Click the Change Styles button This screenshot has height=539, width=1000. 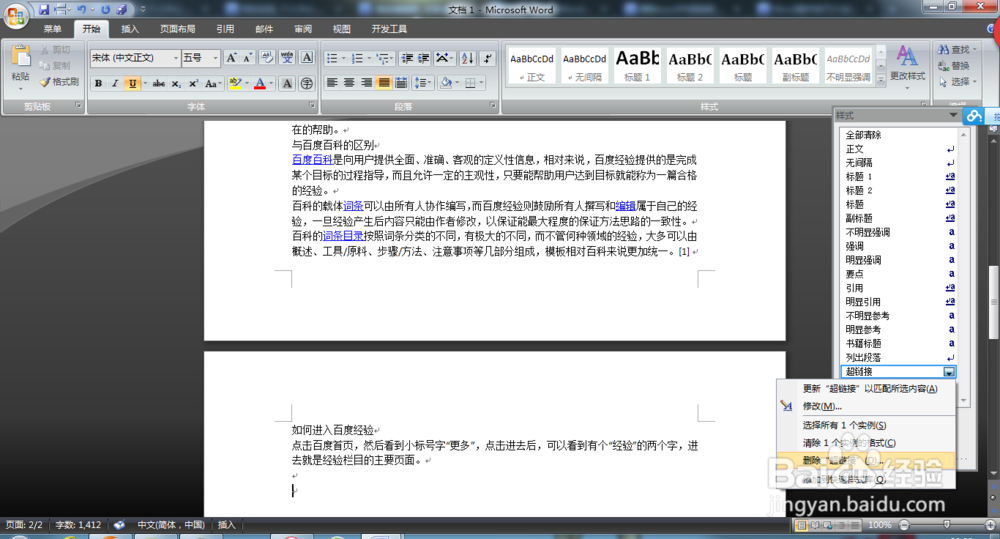pyautogui.click(x=908, y=67)
